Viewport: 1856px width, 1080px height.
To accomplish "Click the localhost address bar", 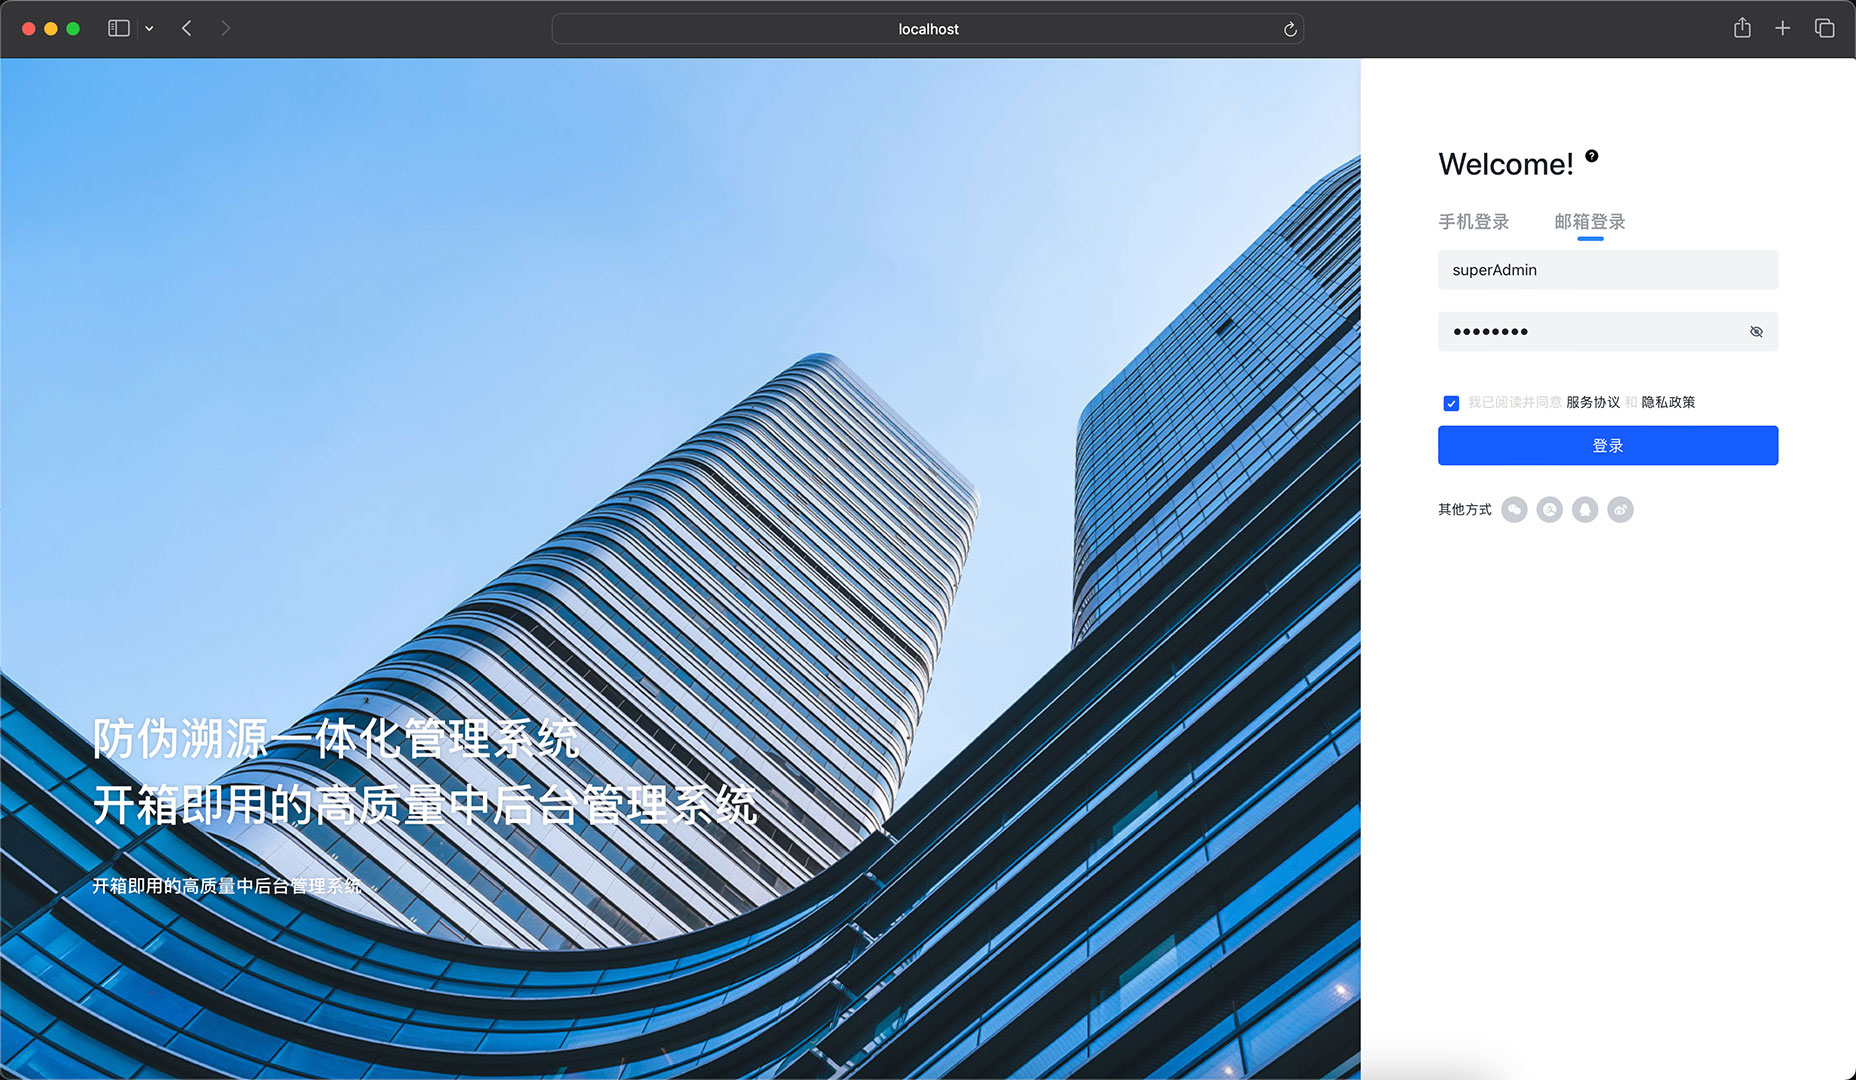I will click(x=927, y=29).
